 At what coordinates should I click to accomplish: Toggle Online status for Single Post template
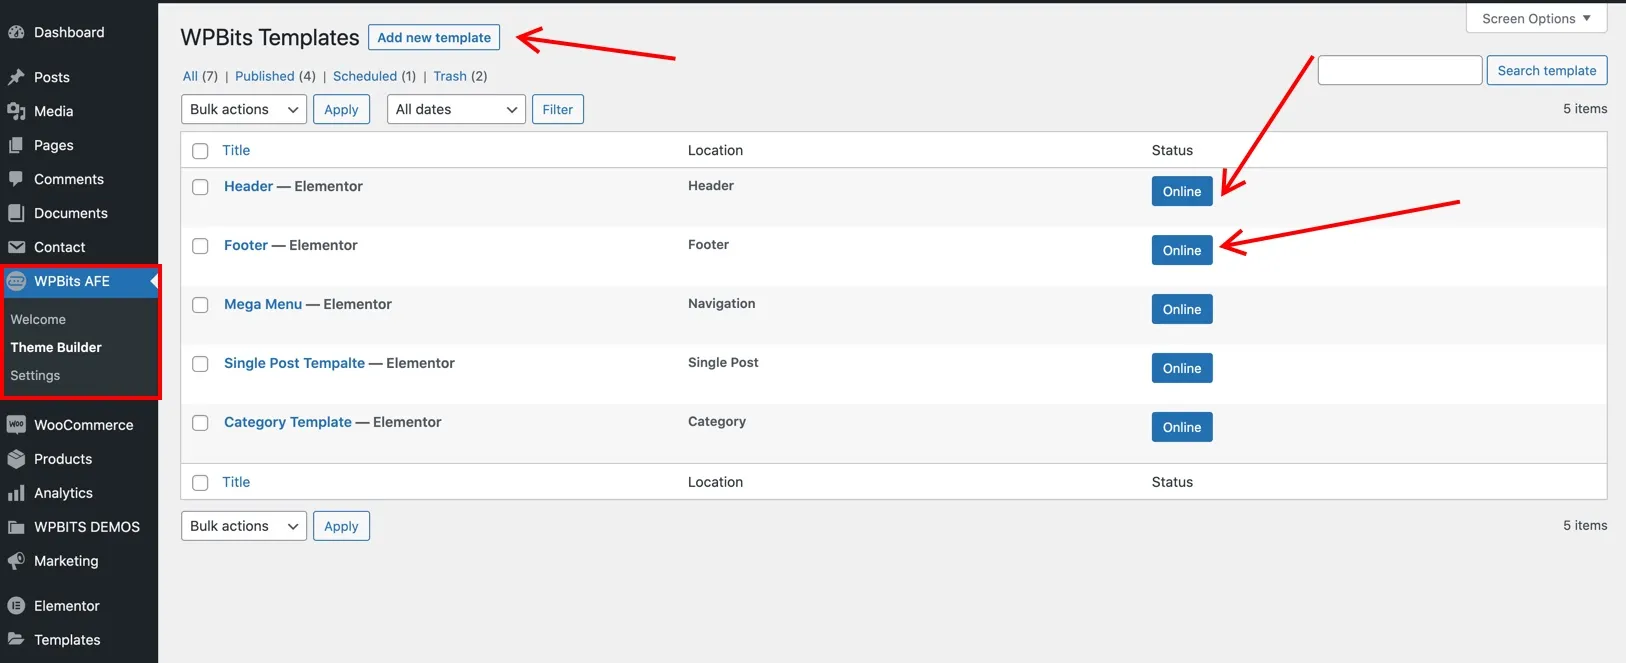point(1182,368)
